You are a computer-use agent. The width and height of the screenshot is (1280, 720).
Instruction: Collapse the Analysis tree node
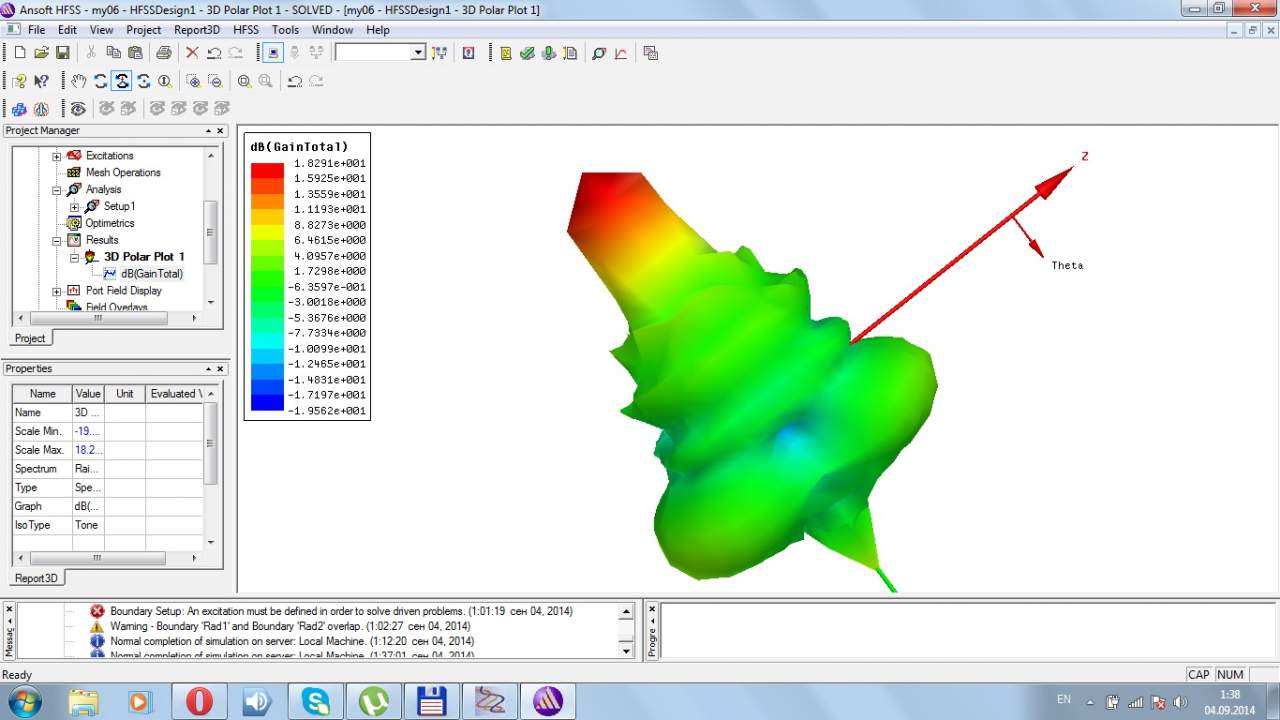pyautogui.click(x=57, y=190)
